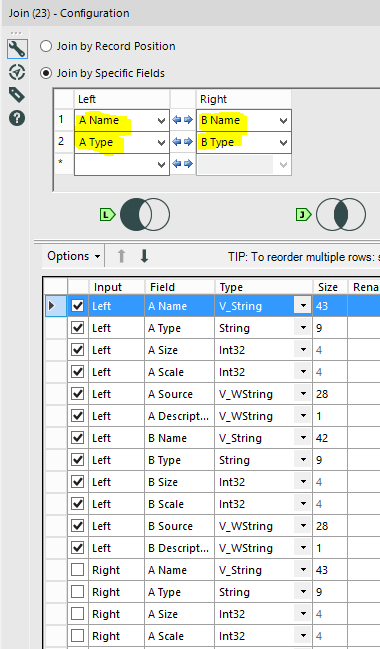Click the Field column header

[x=180, y=287]
